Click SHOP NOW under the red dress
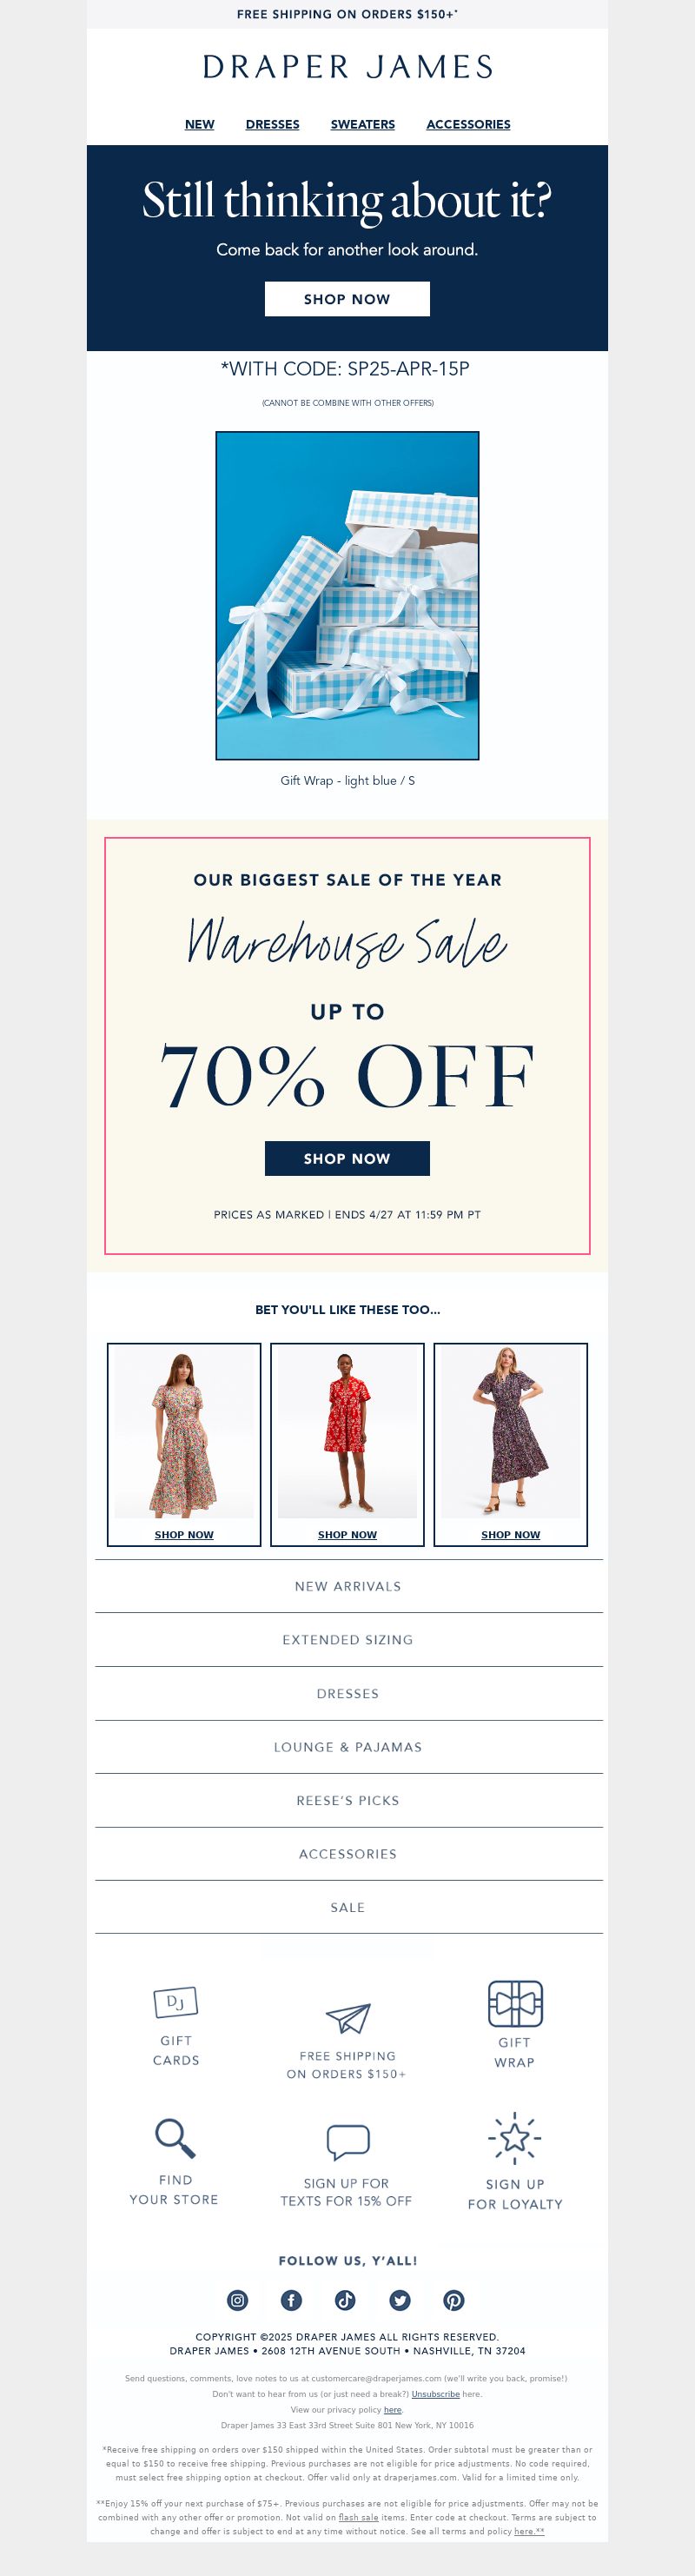Screen dimensions: 695x2576 click(x=347, y=1534)
